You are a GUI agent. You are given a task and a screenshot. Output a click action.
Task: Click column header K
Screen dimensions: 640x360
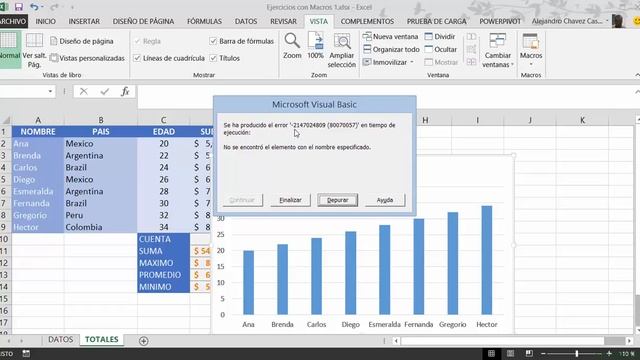tap(582, 120)
